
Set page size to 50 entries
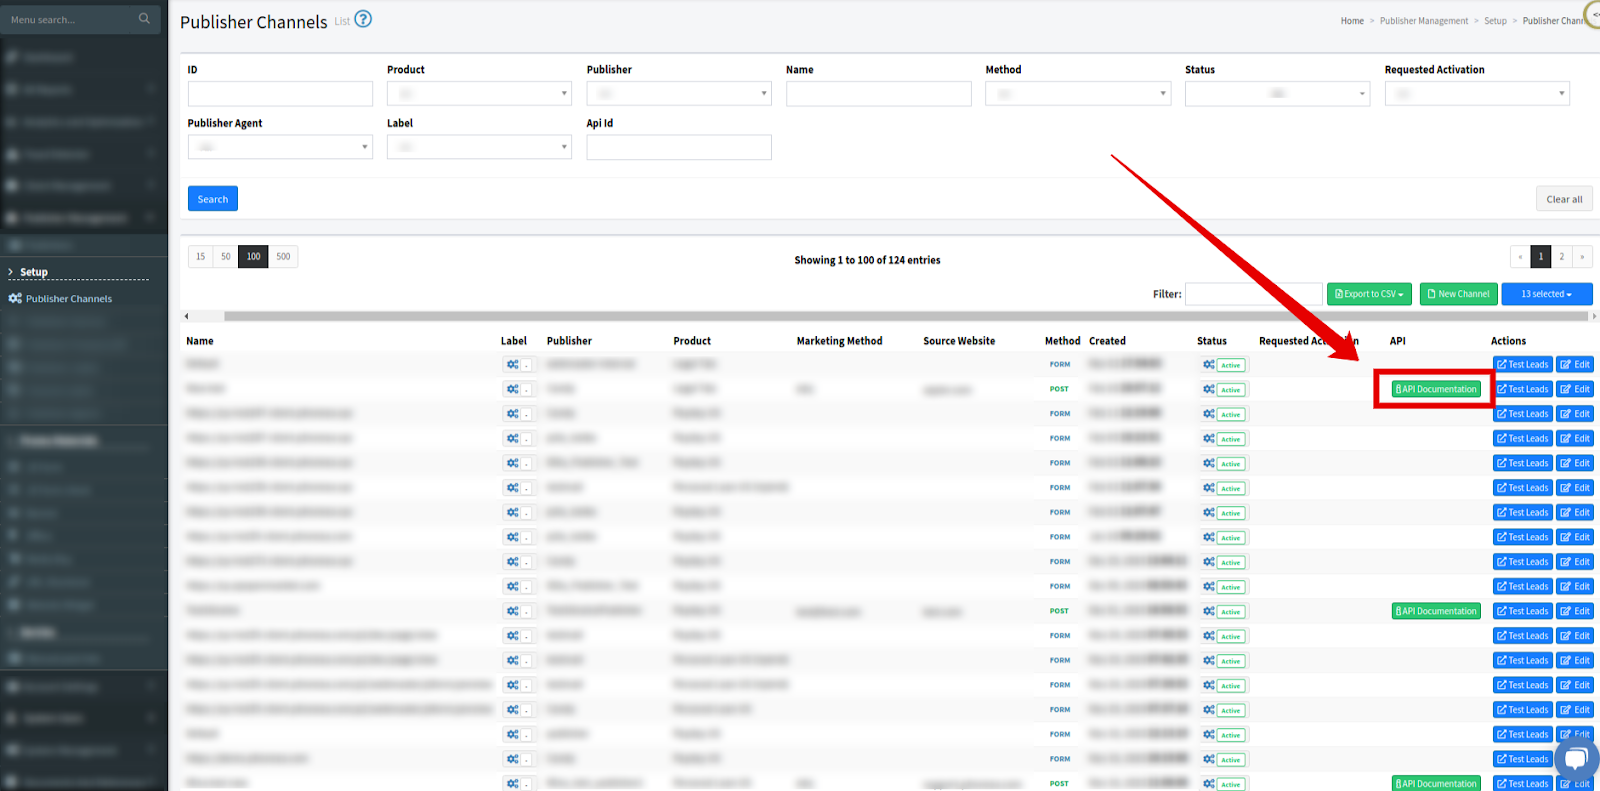(226, 257)
